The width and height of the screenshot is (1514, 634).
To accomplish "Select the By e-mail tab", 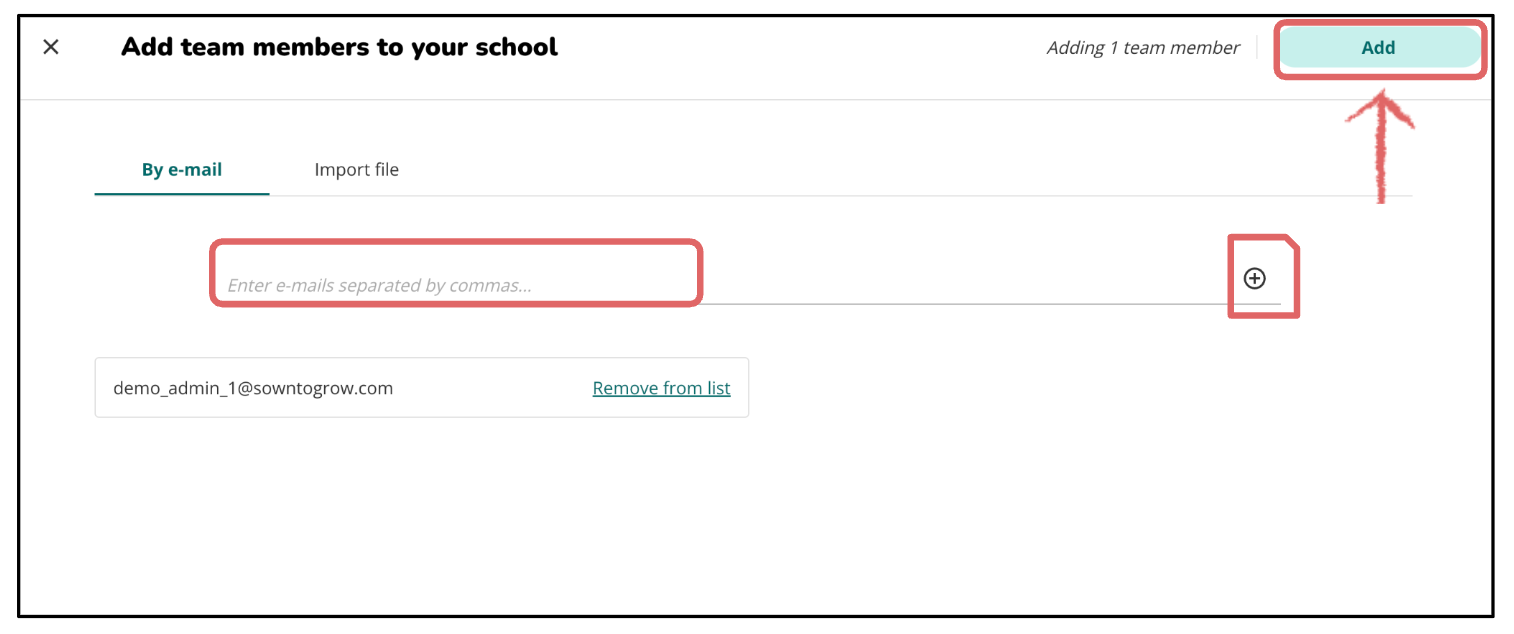I will pos(182,170).
